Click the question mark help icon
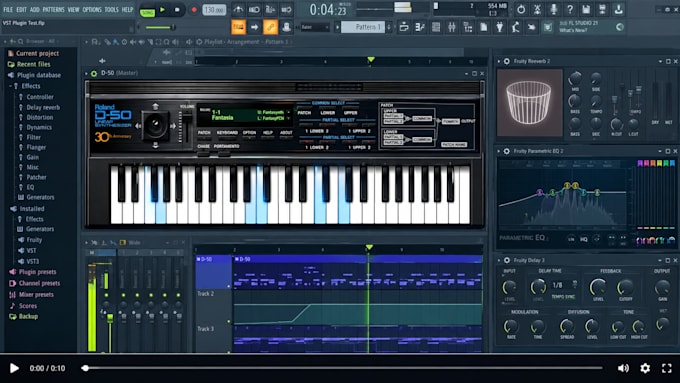Image resolution: width=680 pixels, height=383 pixels. pos(570,9)
